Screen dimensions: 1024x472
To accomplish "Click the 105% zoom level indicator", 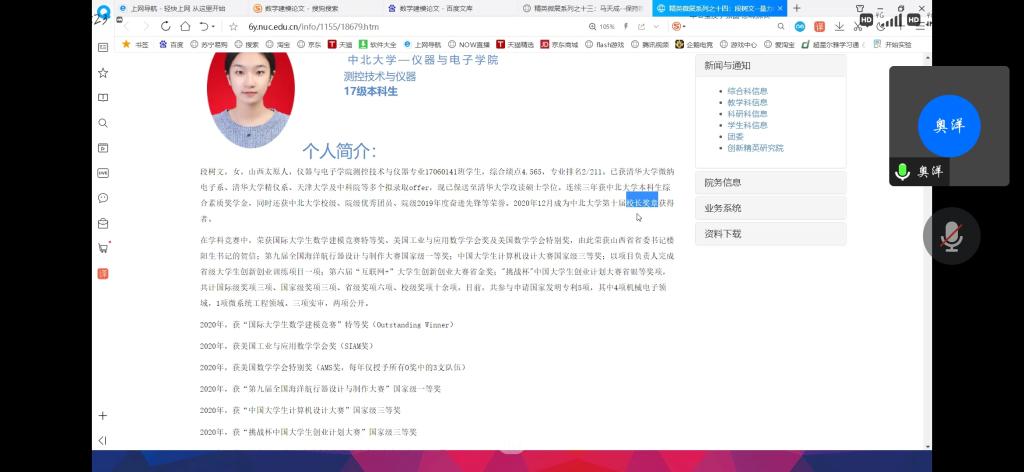I will (x=605, y=26).
